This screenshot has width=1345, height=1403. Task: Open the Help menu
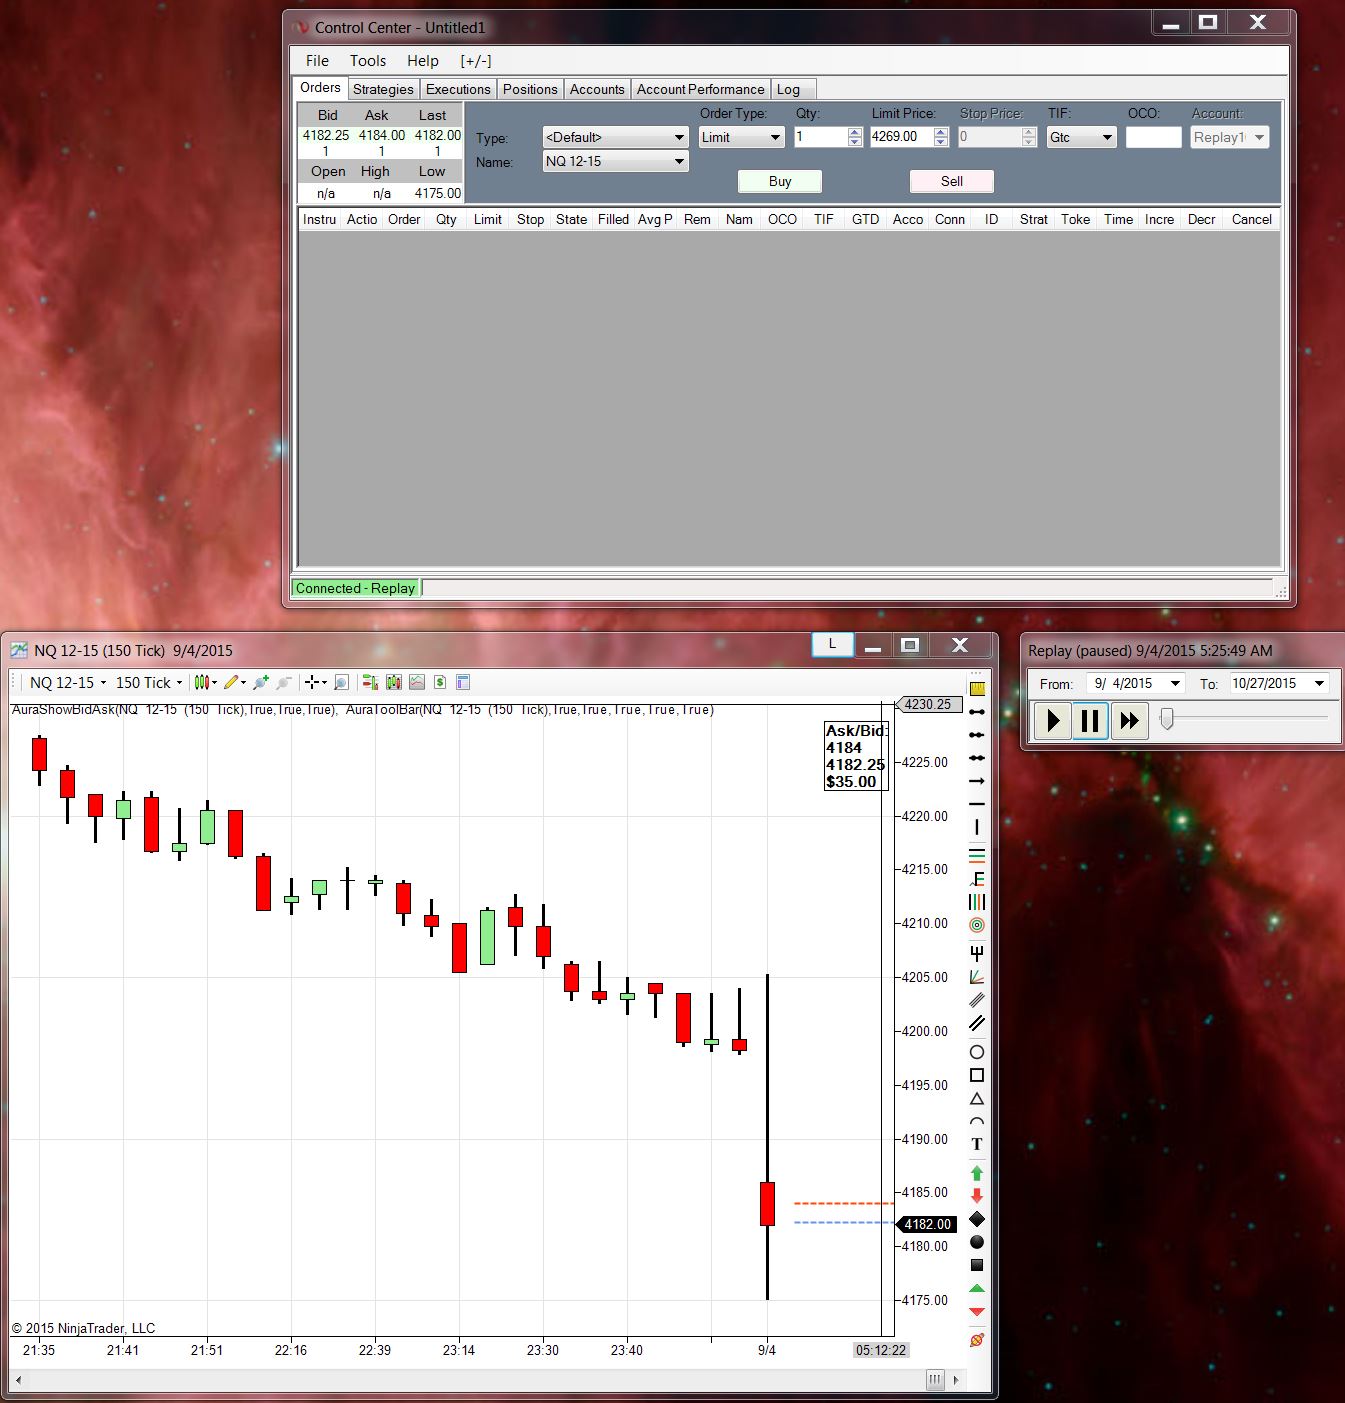coord(423,61)
